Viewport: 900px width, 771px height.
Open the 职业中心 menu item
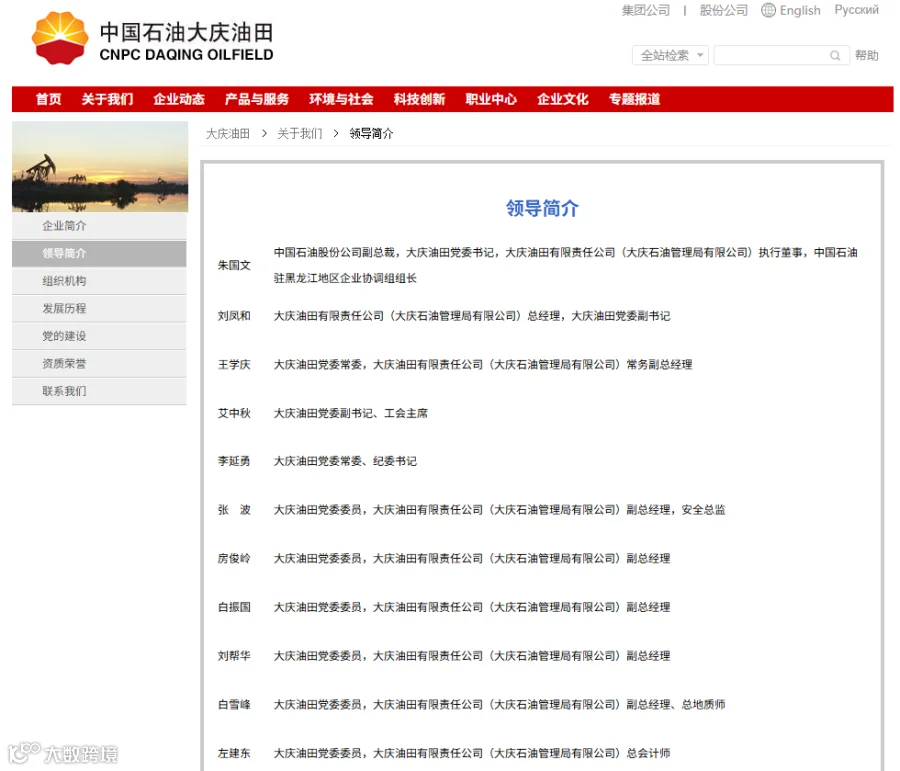[x=491, y=99]
